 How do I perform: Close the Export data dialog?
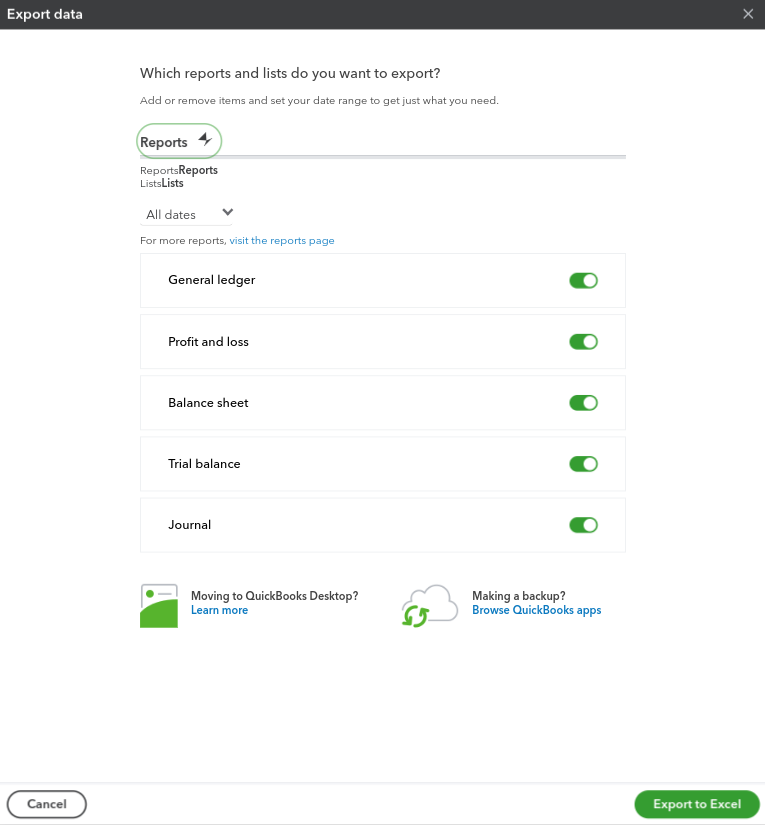[x=748, y=14]
